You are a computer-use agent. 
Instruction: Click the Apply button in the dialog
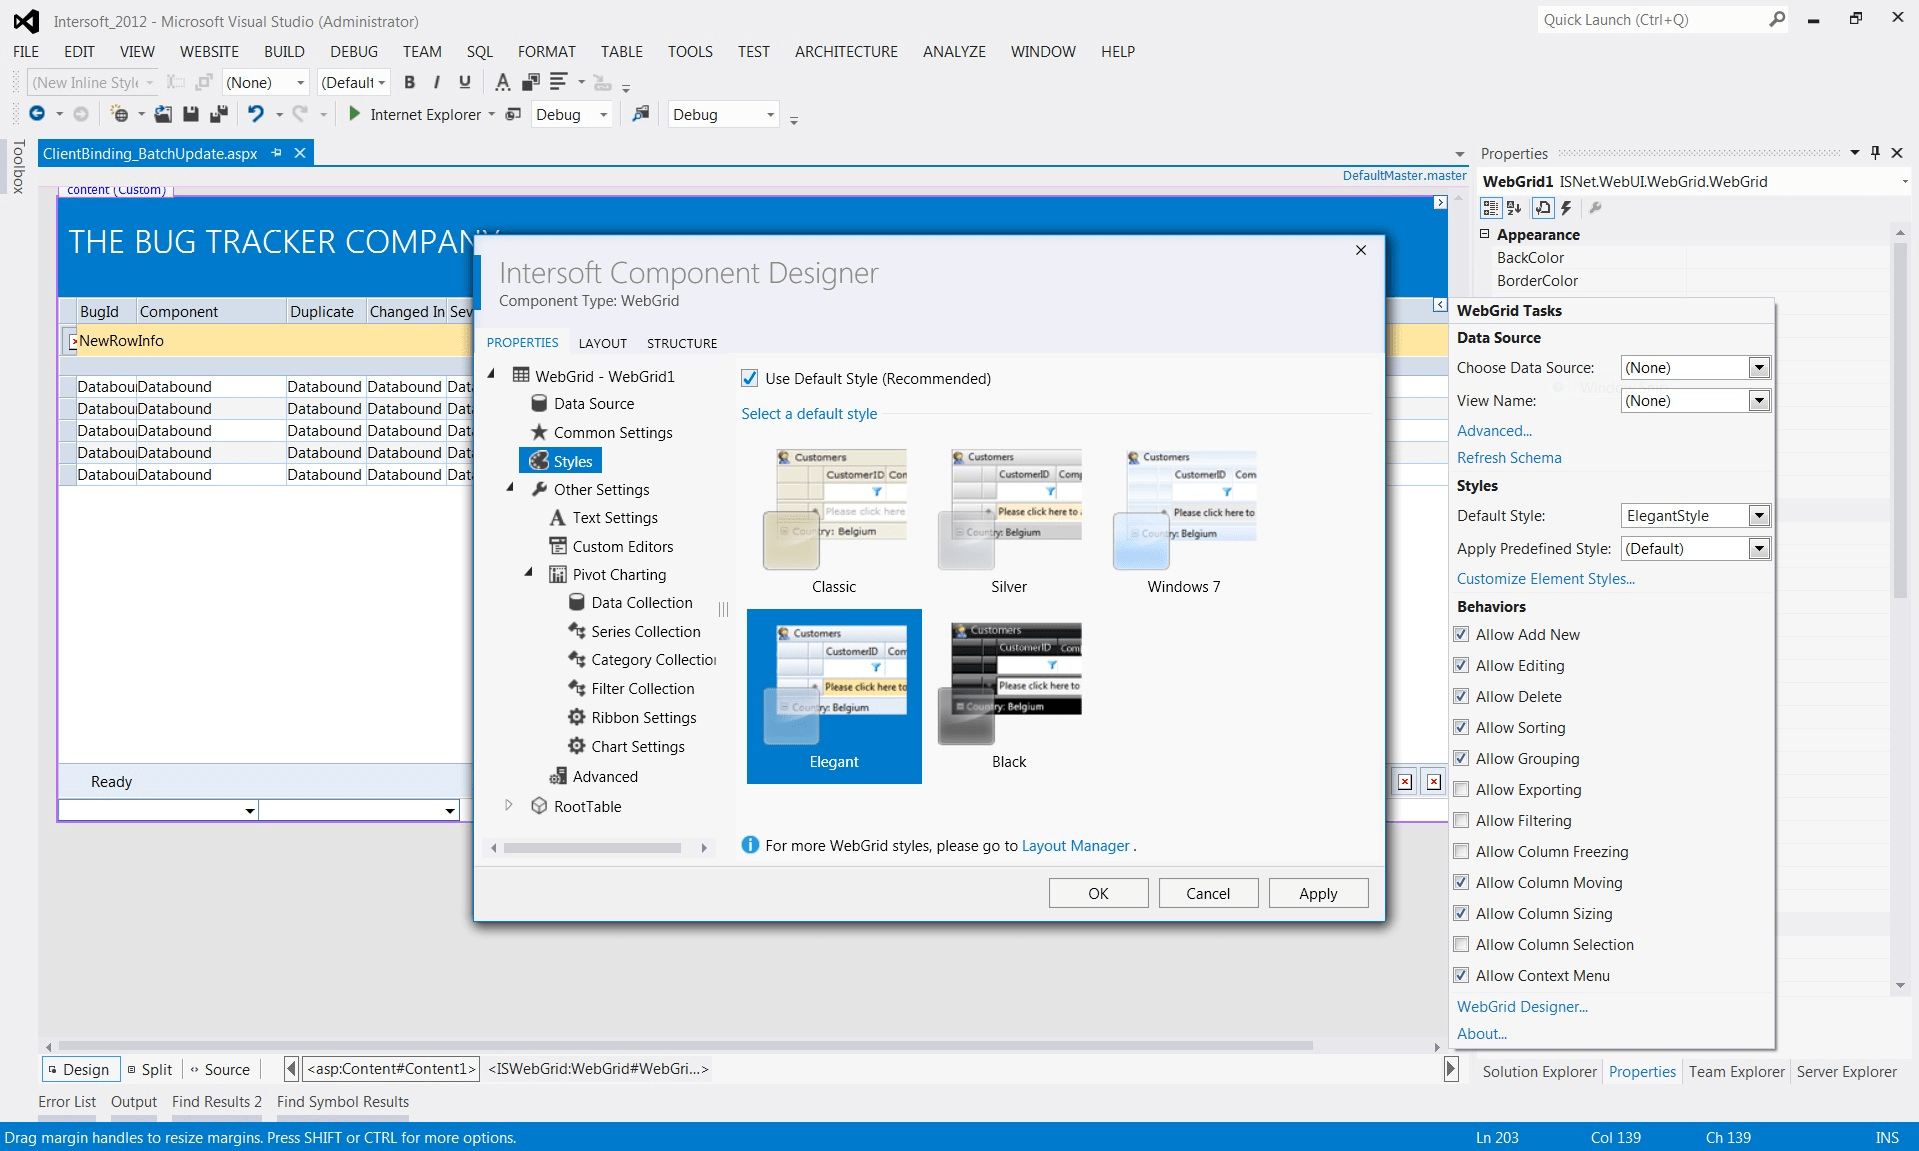pos(1317,893)
